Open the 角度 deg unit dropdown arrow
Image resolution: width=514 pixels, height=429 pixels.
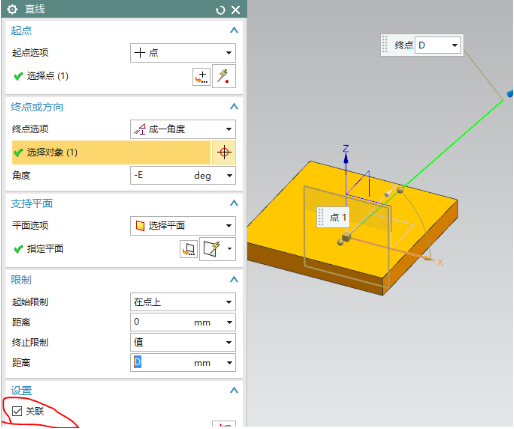[x=229, y=176]
